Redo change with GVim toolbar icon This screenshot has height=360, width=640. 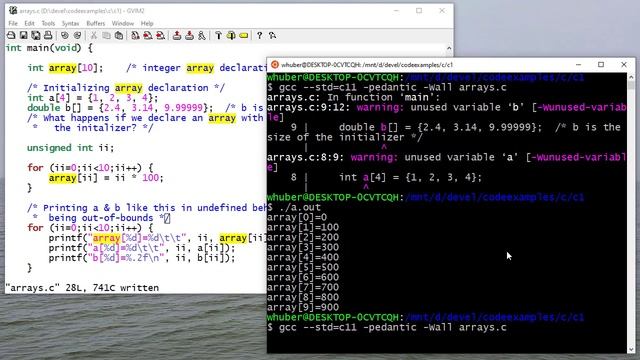click(77, 36)
